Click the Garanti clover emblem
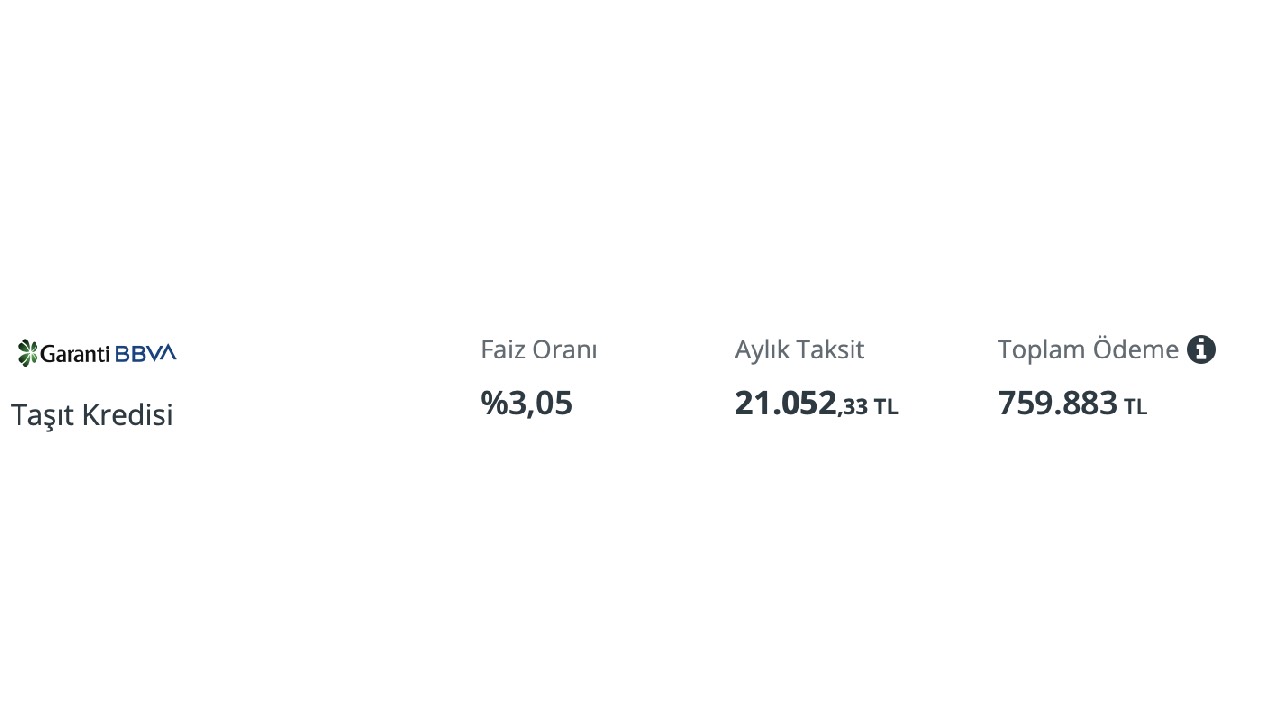Image resolution: width=1280 pixels, height=720 pixels. click(x=28, y=353)
